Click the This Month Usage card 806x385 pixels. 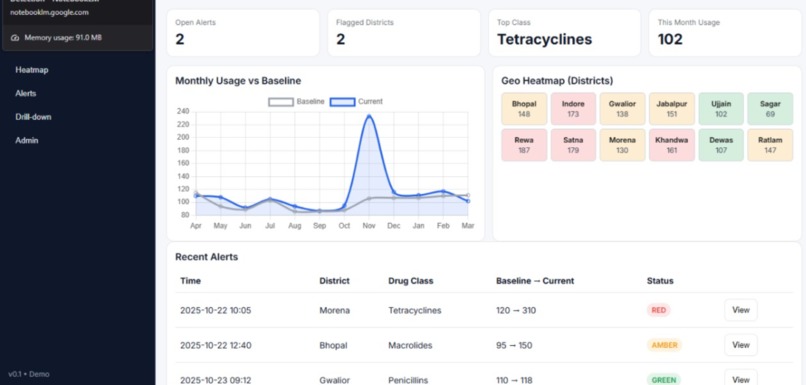click(725, 33)
